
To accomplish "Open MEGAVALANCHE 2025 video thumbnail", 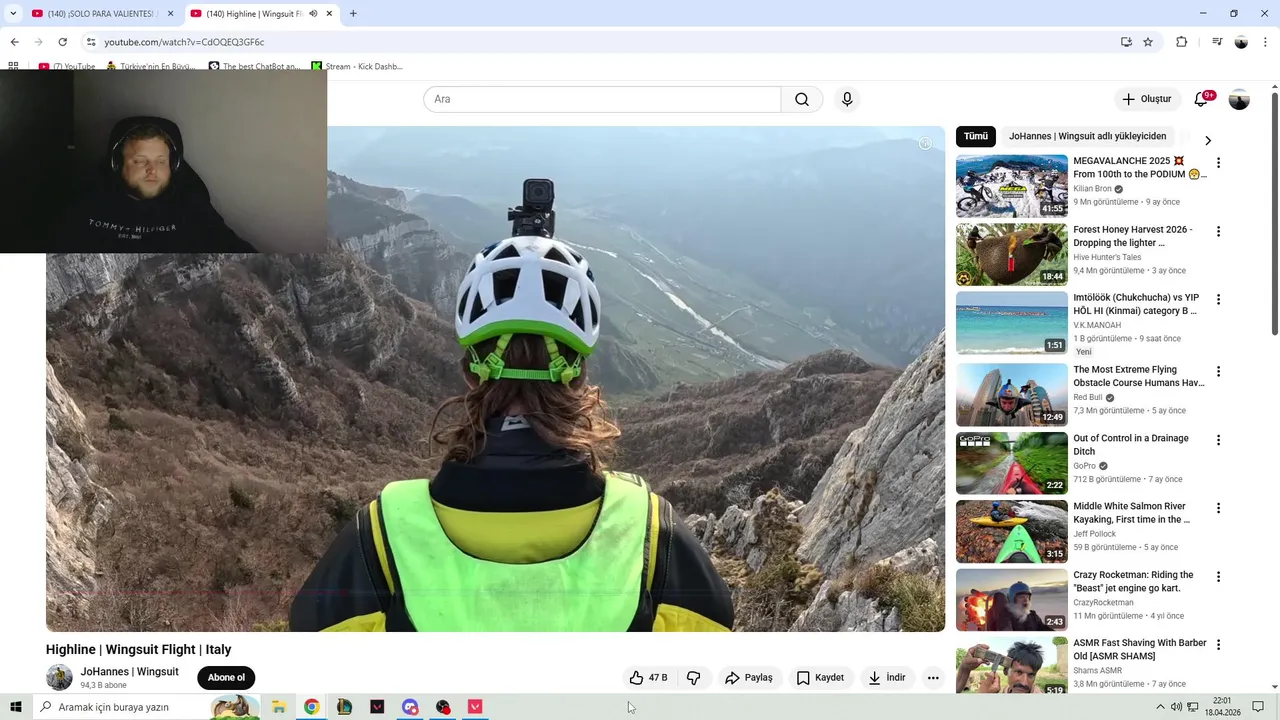I will point(1012,186).
